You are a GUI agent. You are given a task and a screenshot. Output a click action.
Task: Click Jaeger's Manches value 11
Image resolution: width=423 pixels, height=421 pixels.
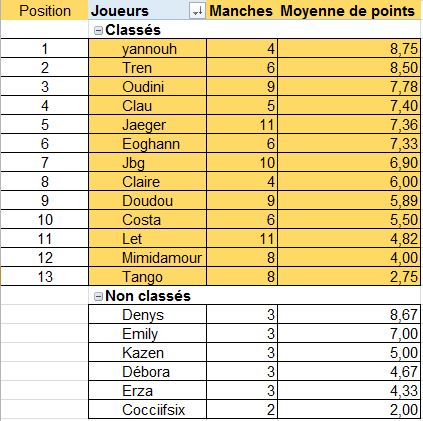pyautogui.click(x=242, y=125)
